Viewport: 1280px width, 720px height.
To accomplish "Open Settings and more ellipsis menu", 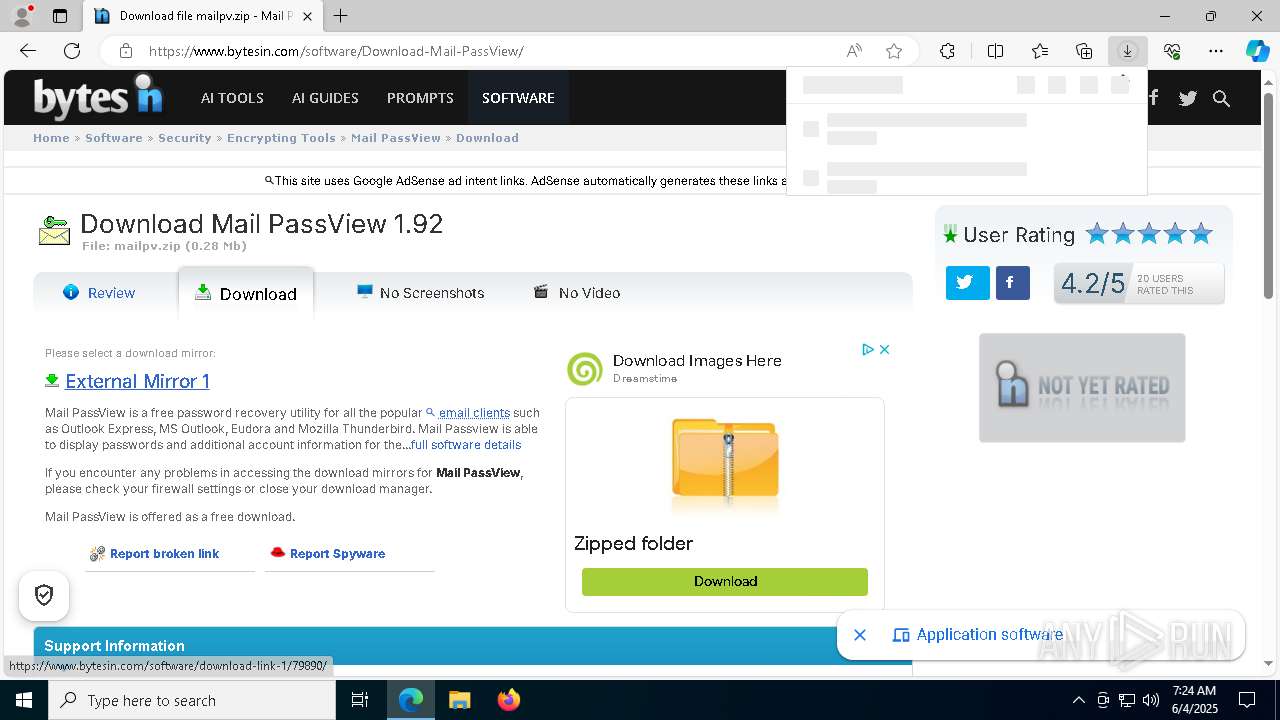I will click(x=1216, y=51).
